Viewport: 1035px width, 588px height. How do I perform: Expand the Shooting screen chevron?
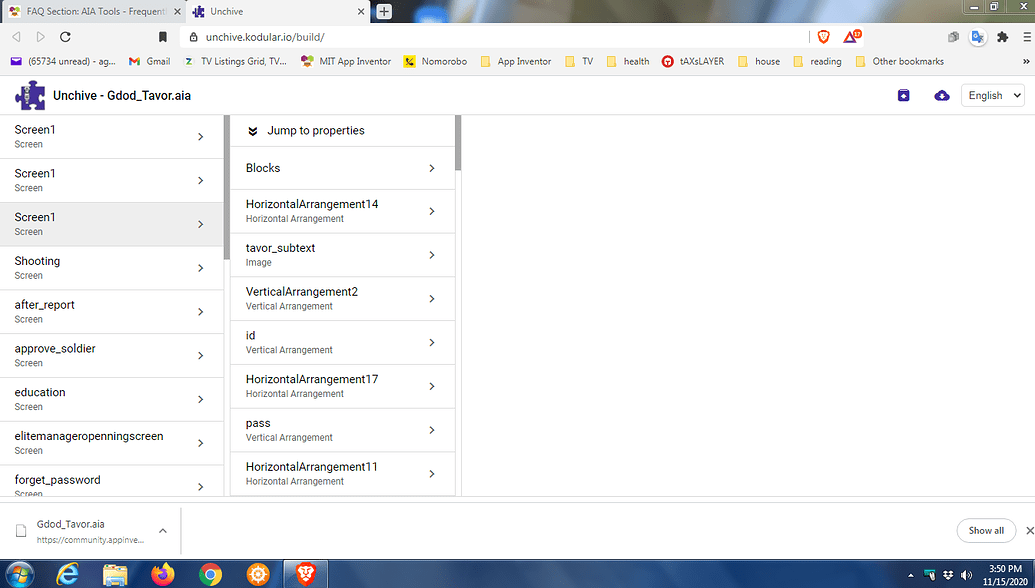(201, 268)
